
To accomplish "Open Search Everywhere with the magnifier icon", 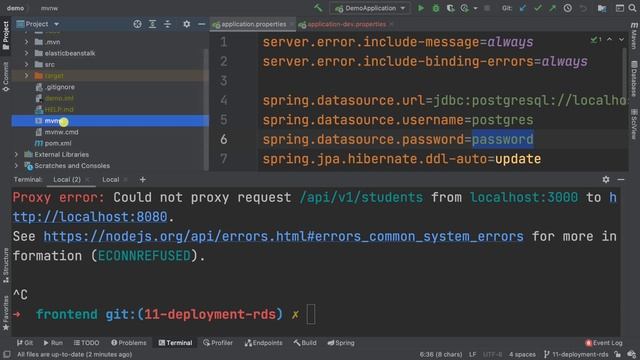I will (633, 8).
